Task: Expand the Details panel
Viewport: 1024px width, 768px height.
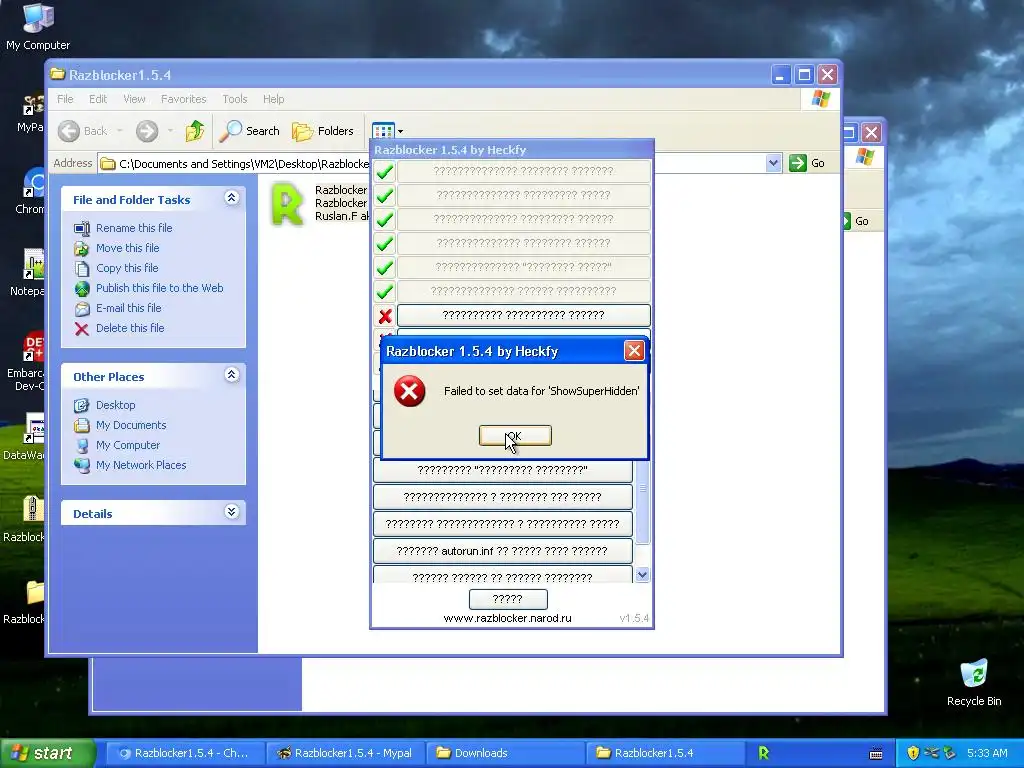Action: 231,512
